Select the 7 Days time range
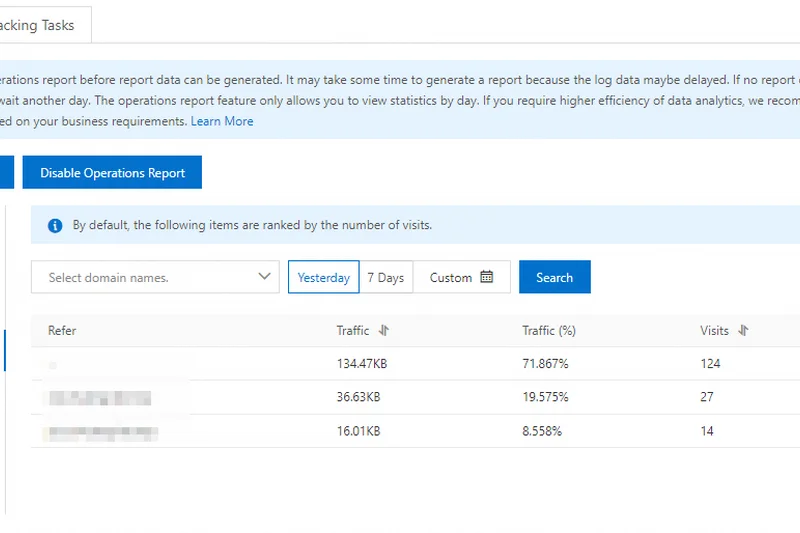 (x=385, y=277)
